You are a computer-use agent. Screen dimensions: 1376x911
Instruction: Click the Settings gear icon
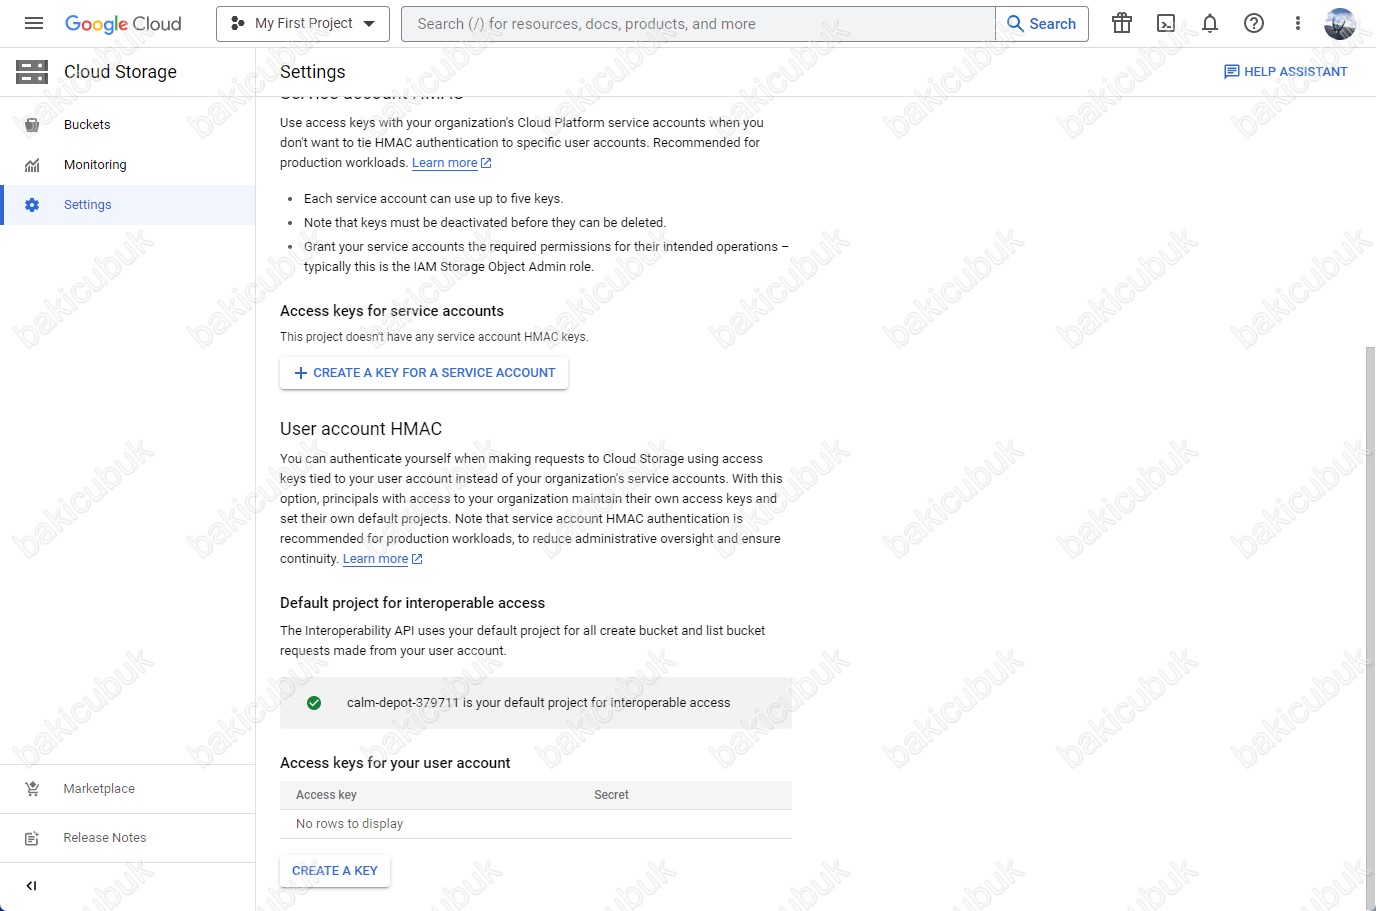tap(32, 205)
